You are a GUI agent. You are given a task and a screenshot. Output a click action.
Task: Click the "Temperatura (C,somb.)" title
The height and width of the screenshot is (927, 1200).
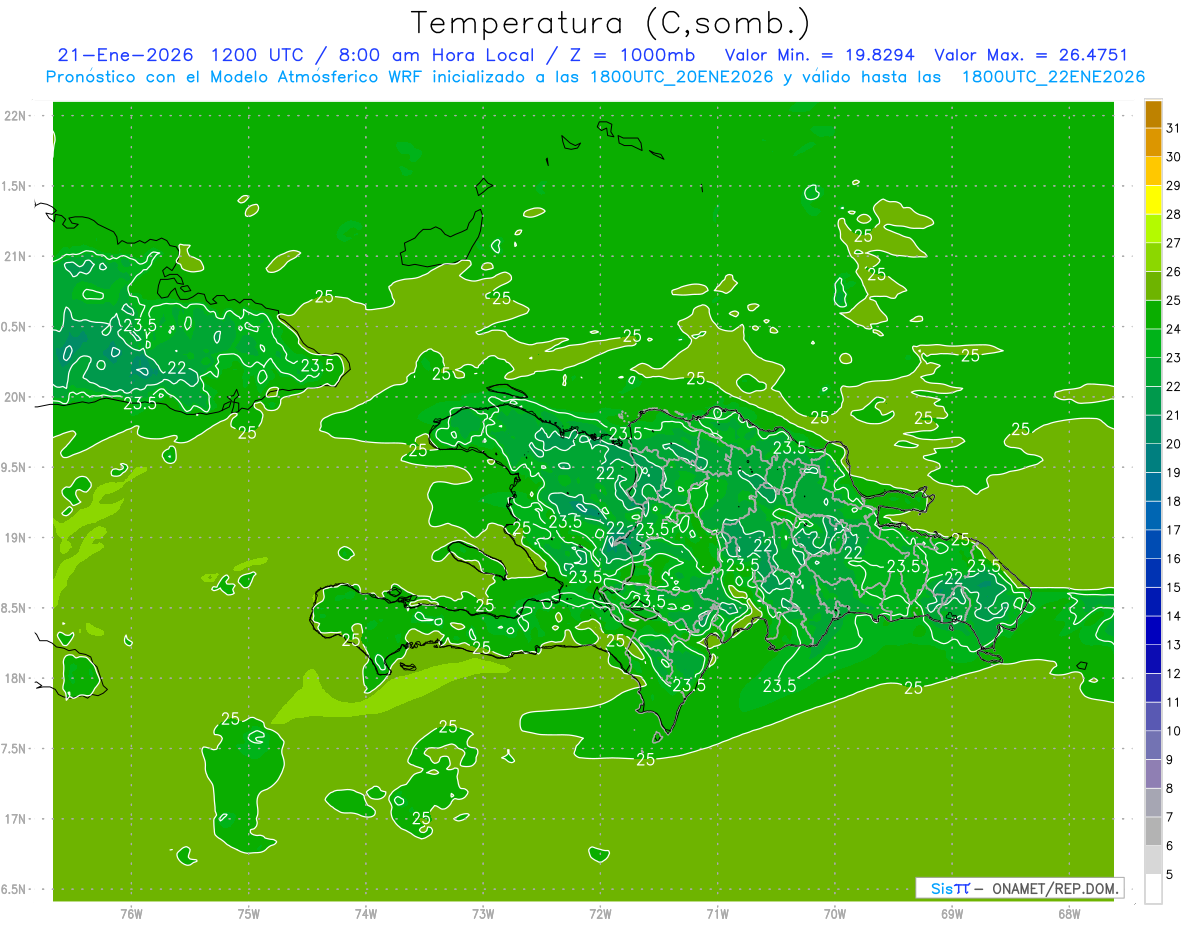click(x=610, y=22)
